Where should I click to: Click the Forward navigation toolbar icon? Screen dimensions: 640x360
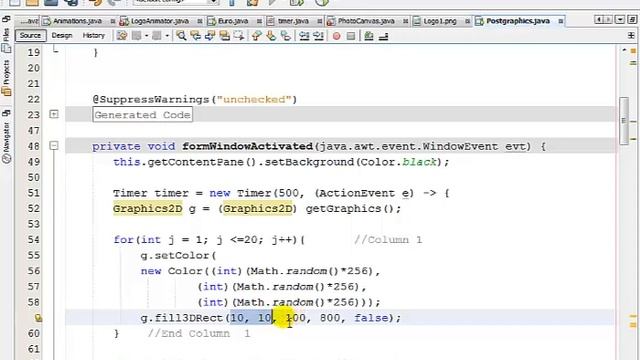pyautogui.click(x=157, y=36)
